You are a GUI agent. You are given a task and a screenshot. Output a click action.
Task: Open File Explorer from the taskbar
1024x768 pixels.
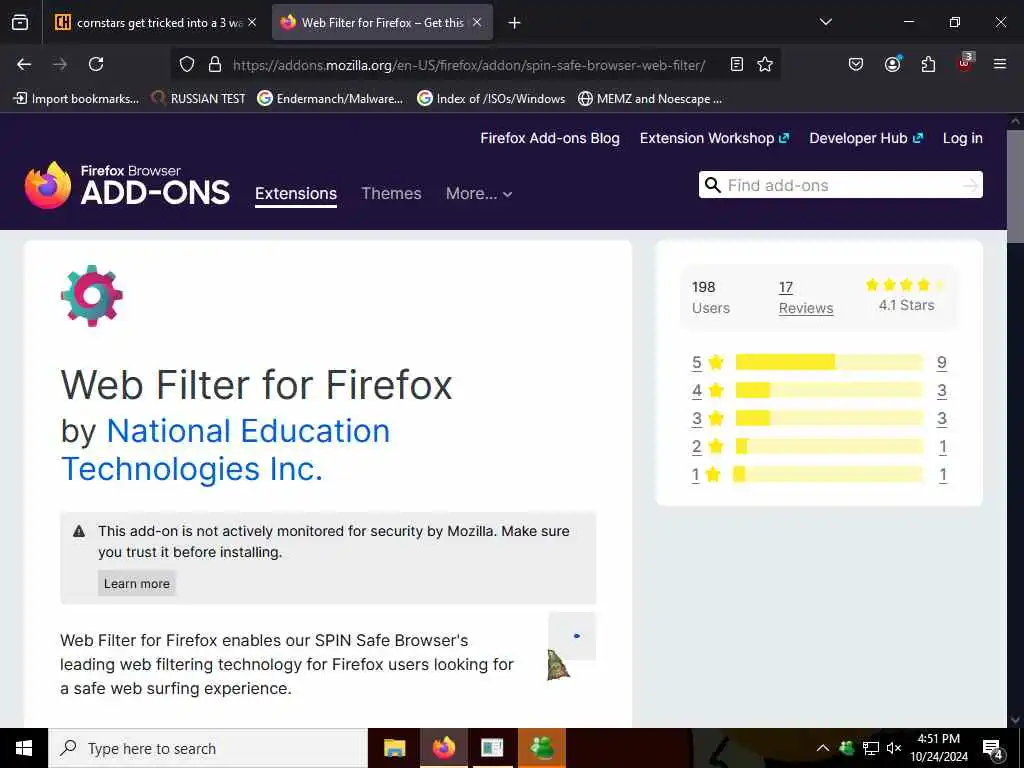tap(394, 748)
